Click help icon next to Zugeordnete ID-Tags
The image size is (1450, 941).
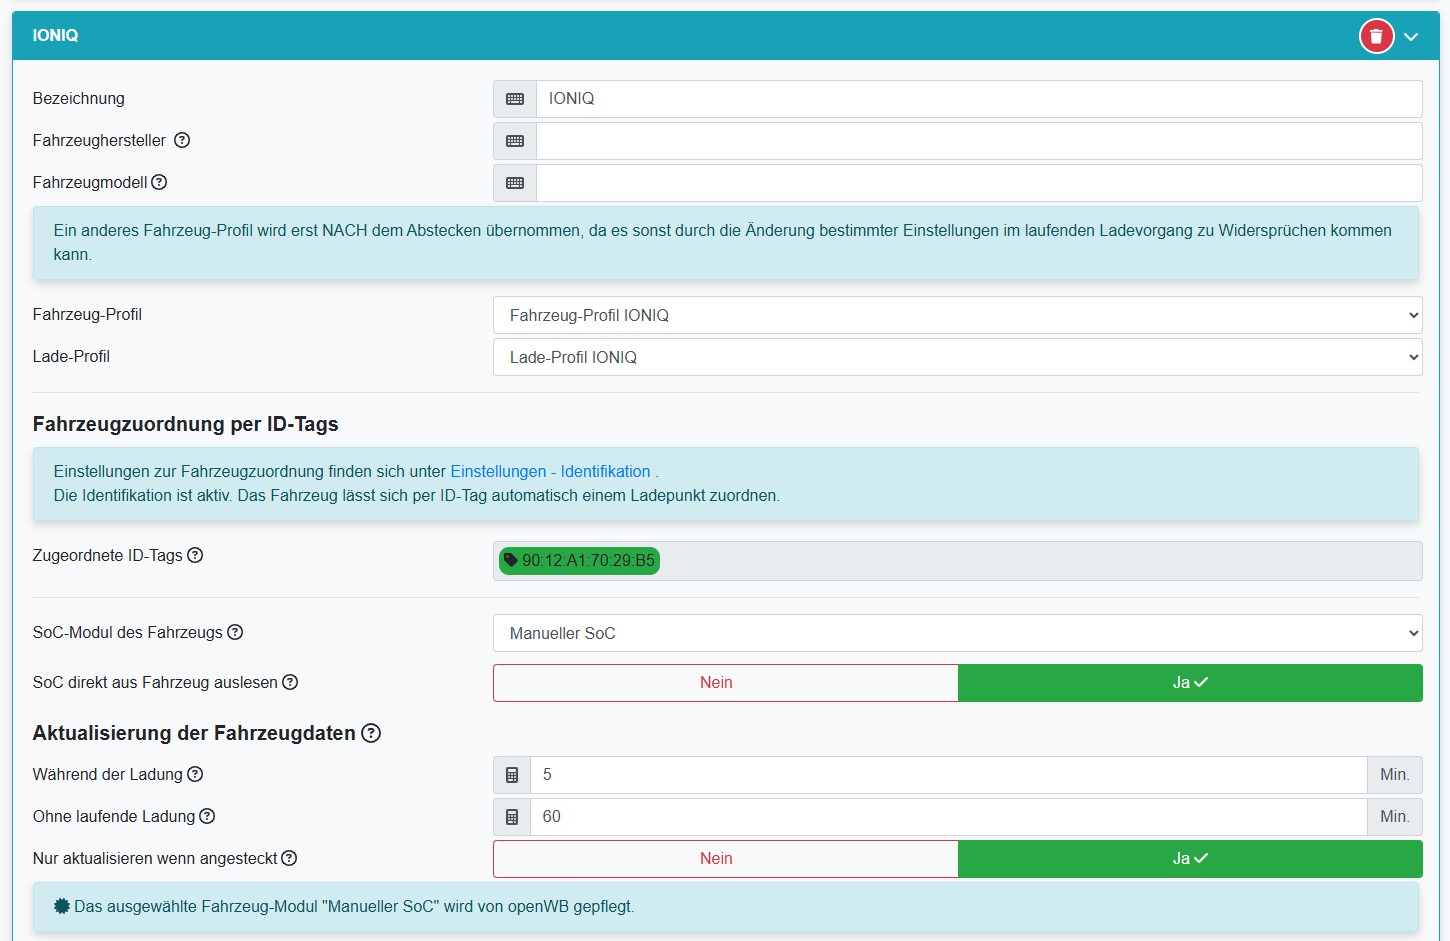[x=195, y=555]
